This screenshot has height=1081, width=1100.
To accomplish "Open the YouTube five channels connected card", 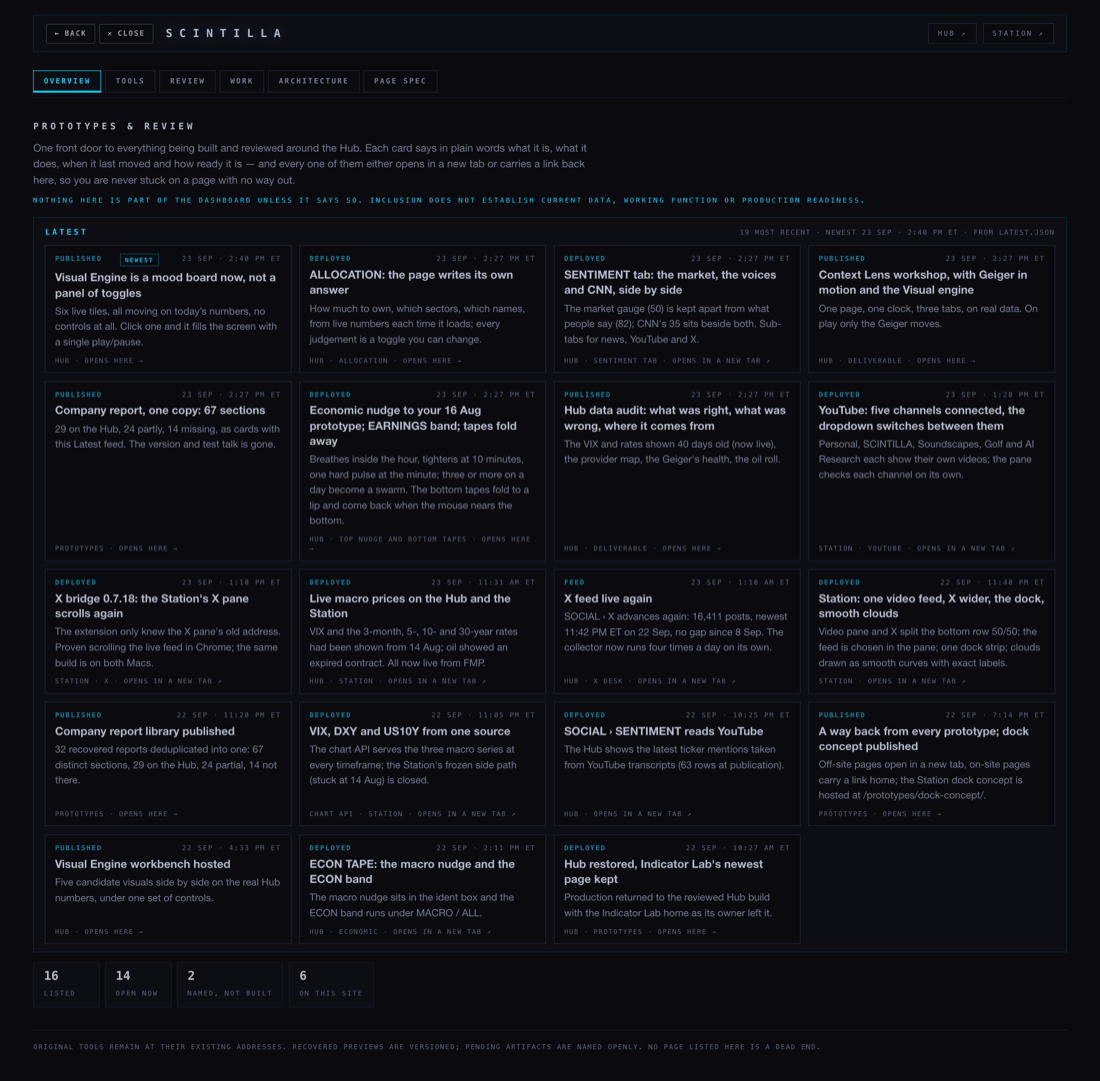I will (x=932, y=471).
